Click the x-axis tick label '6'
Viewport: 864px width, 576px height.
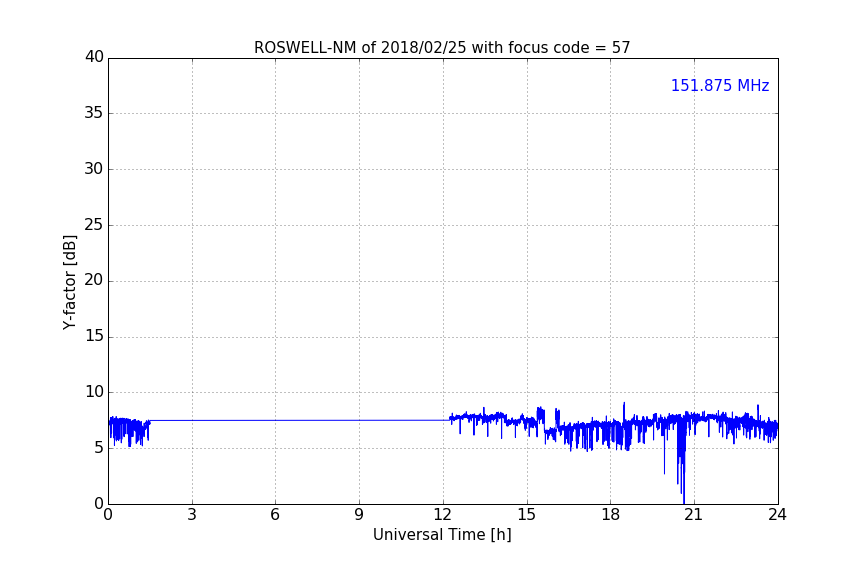coord(275,515)
